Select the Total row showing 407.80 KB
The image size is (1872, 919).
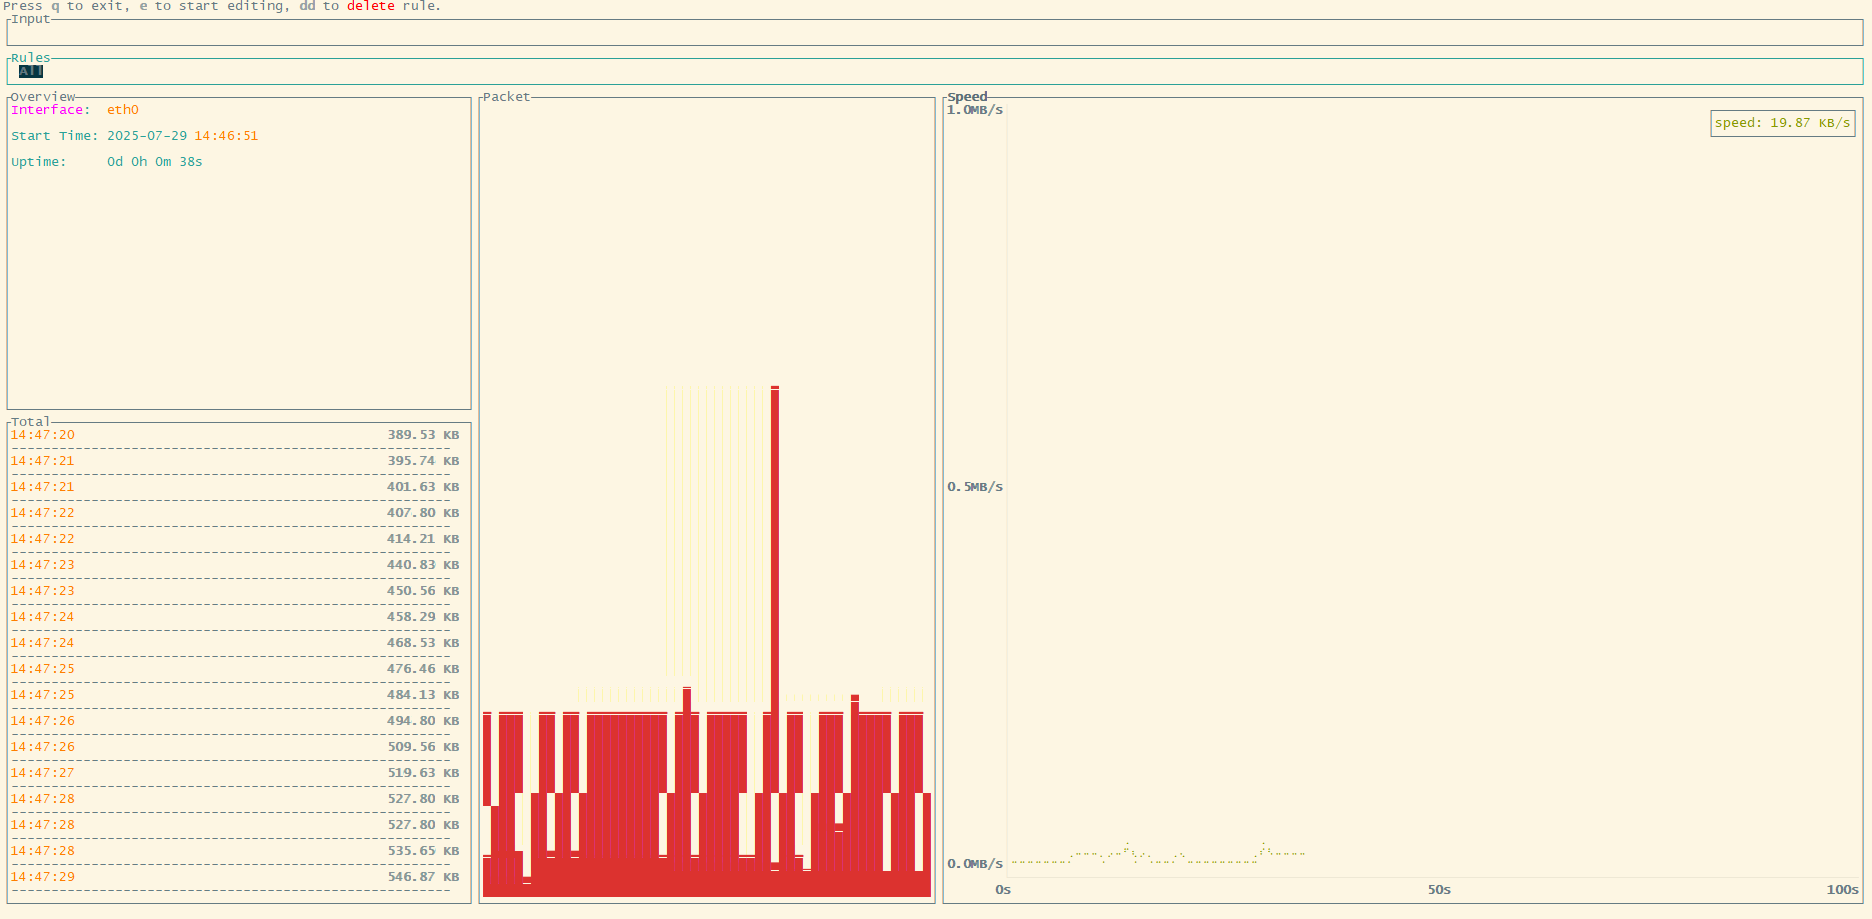(235, 513)
